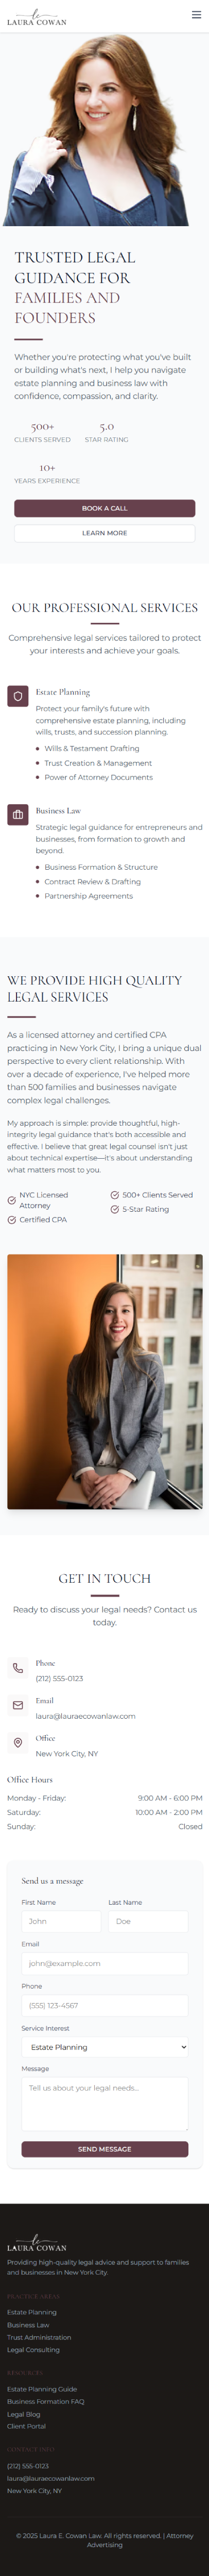209x2576 pixels.
Task: Open the Estate Planning Guide footer link
Action: [42, 2389]
